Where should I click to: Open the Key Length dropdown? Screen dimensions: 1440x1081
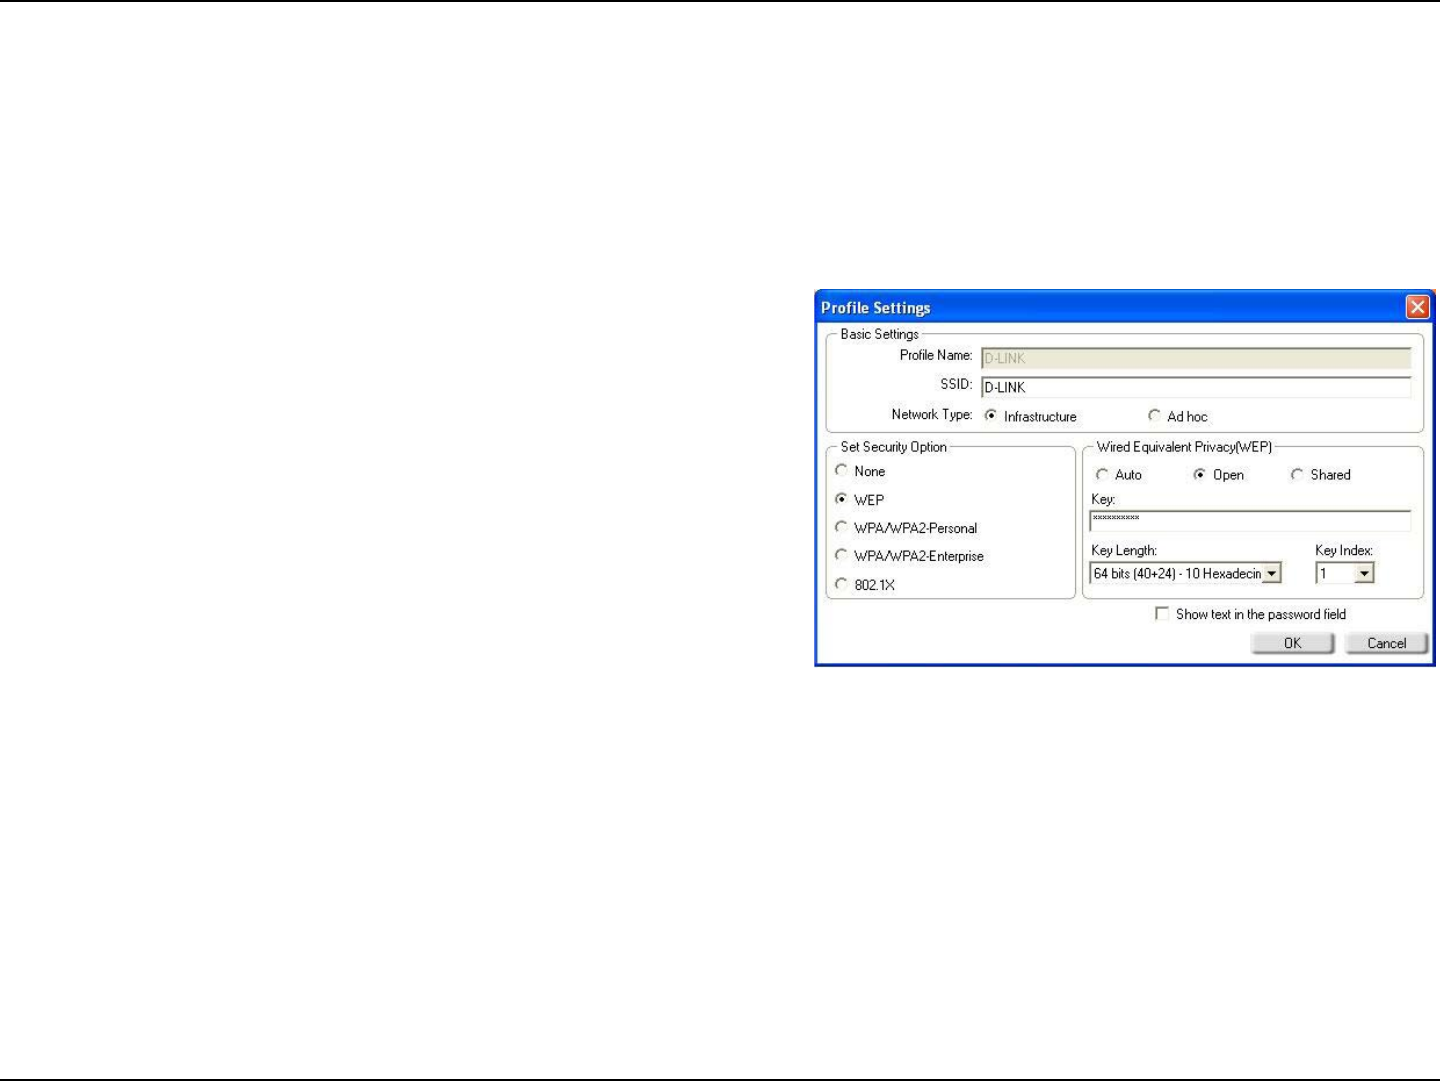click(x=1272, y=574)
